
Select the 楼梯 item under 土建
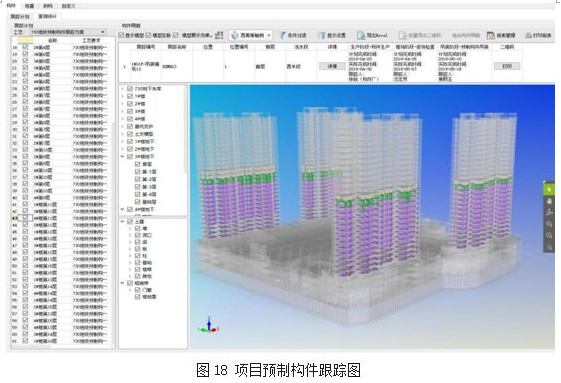pyautogui.click(x=147, y=269)
